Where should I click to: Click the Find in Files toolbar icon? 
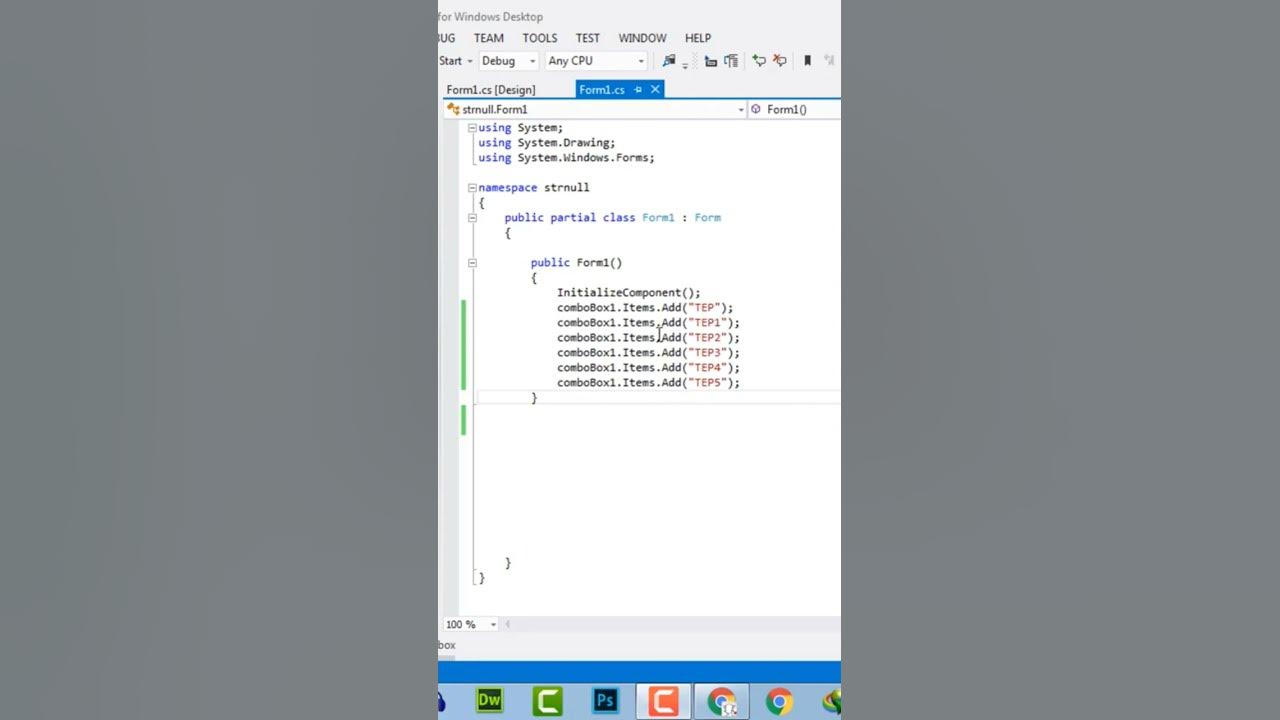click(669, 61)
